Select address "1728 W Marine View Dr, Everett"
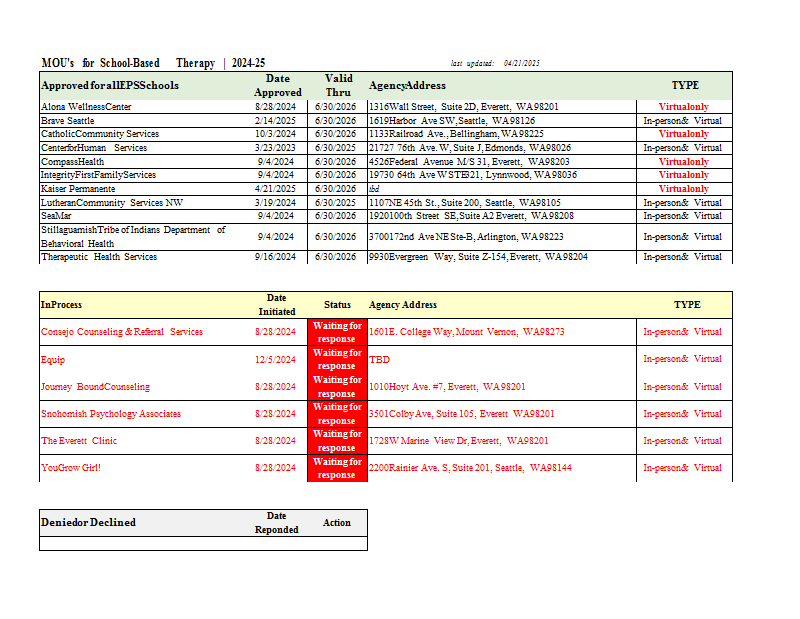Image resolution: width=800 pixels, height=619 pixels. coord(459,440)
